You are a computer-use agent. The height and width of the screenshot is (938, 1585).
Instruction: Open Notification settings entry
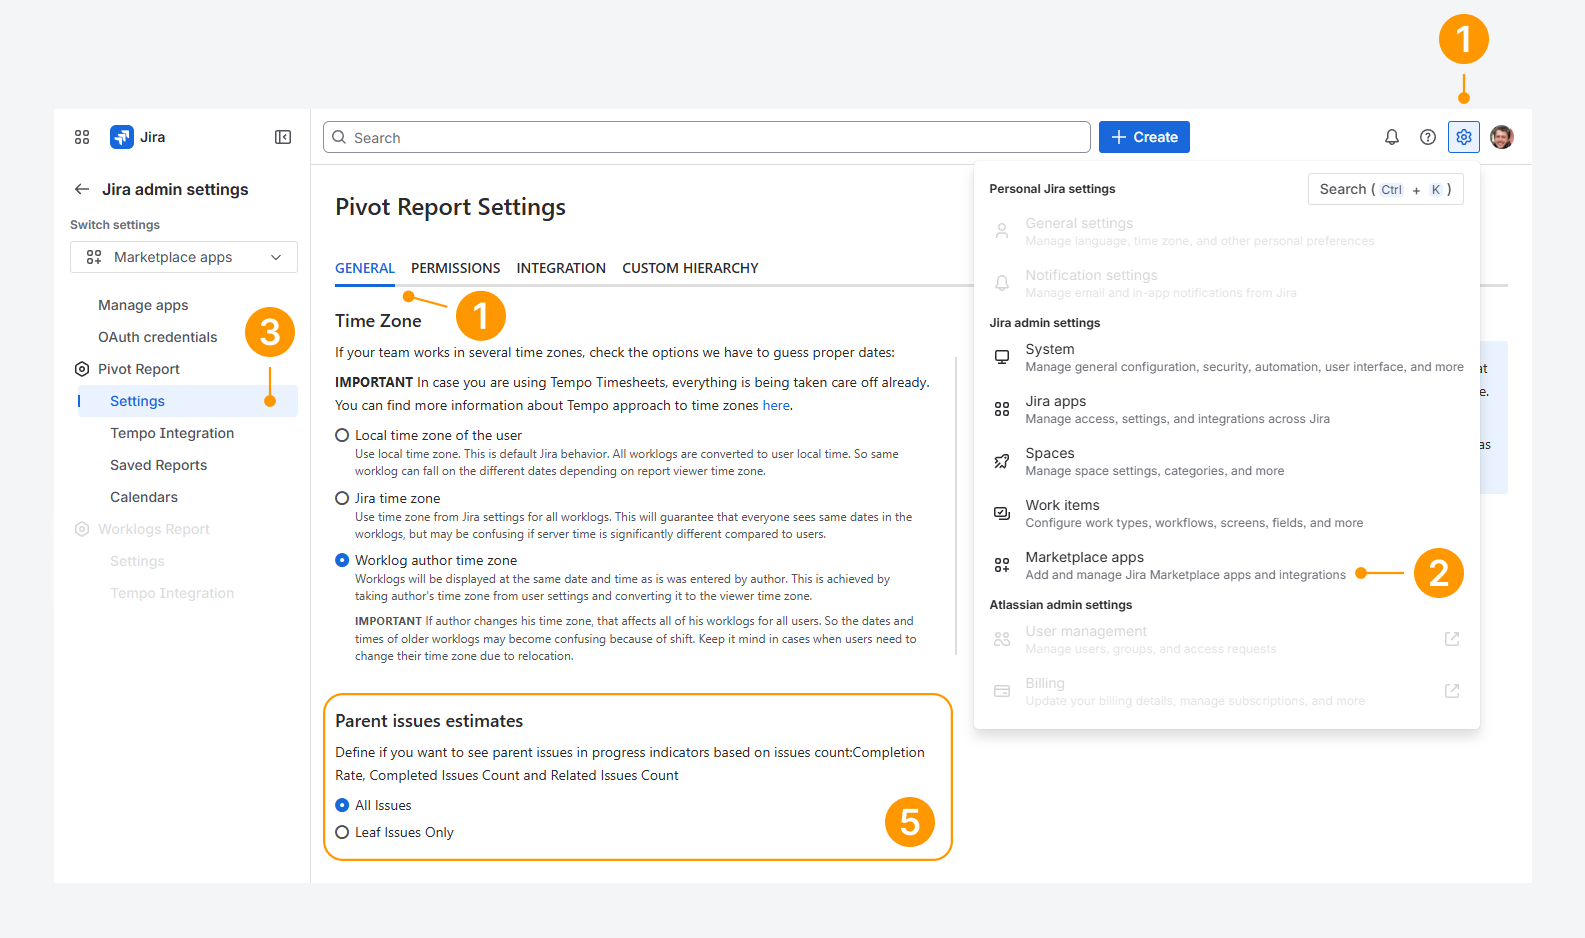click(1227, 283)
